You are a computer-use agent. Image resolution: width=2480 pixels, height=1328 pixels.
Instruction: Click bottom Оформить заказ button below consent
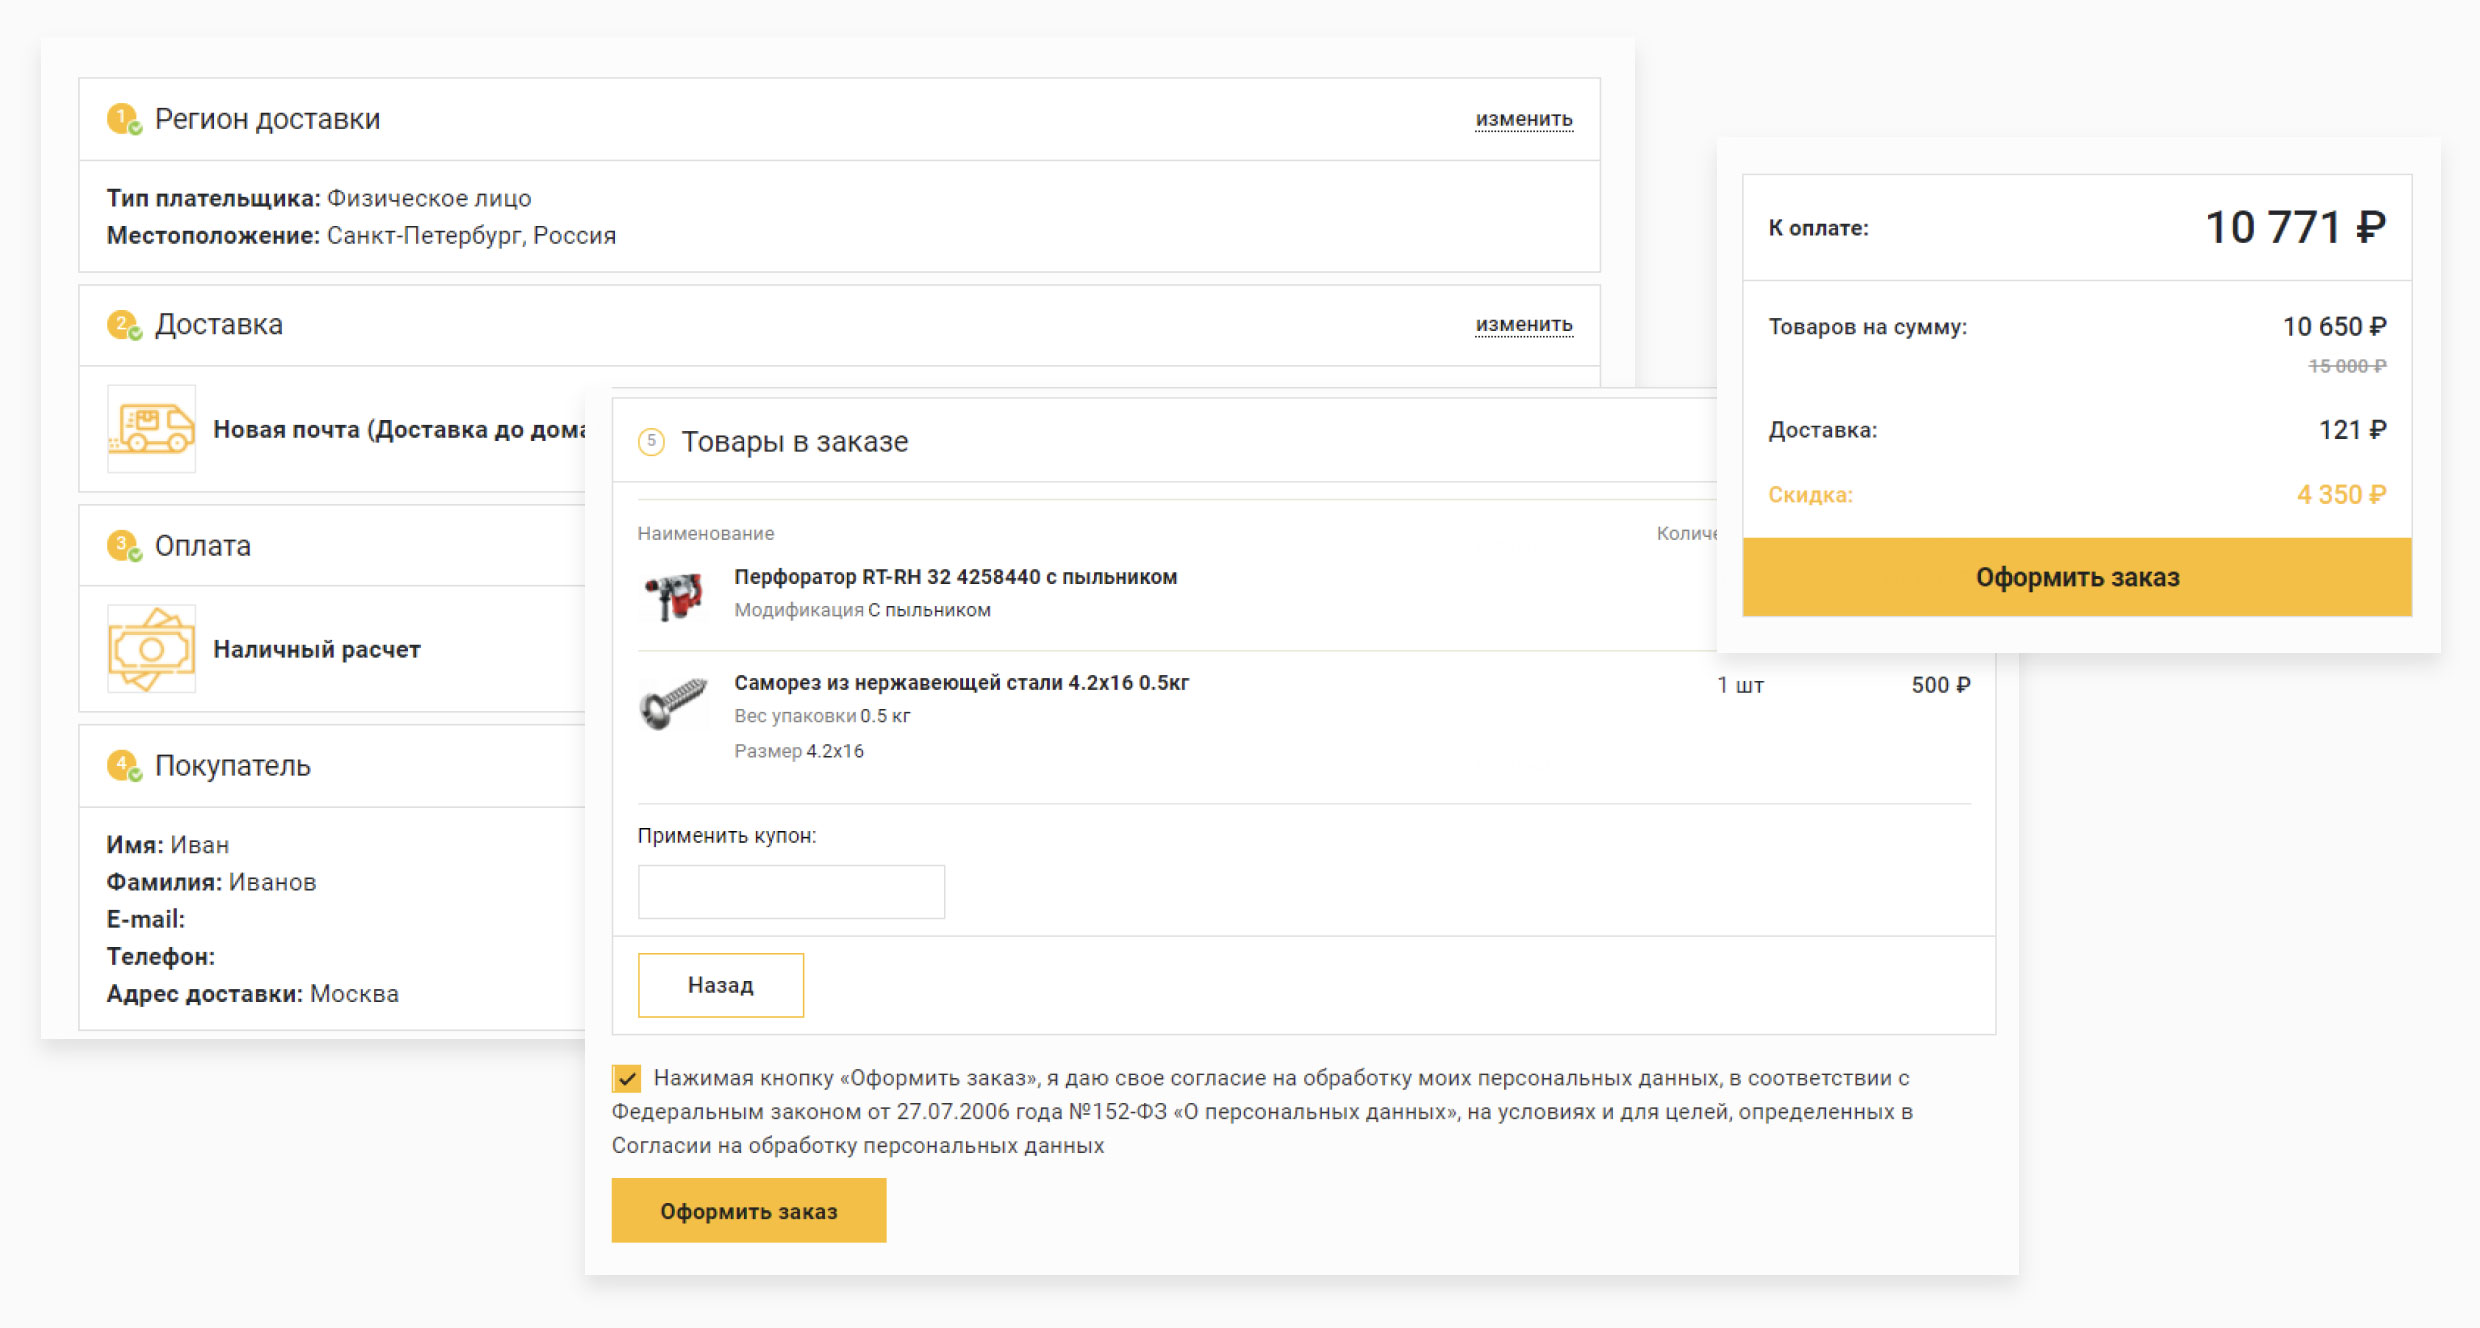748,1211
